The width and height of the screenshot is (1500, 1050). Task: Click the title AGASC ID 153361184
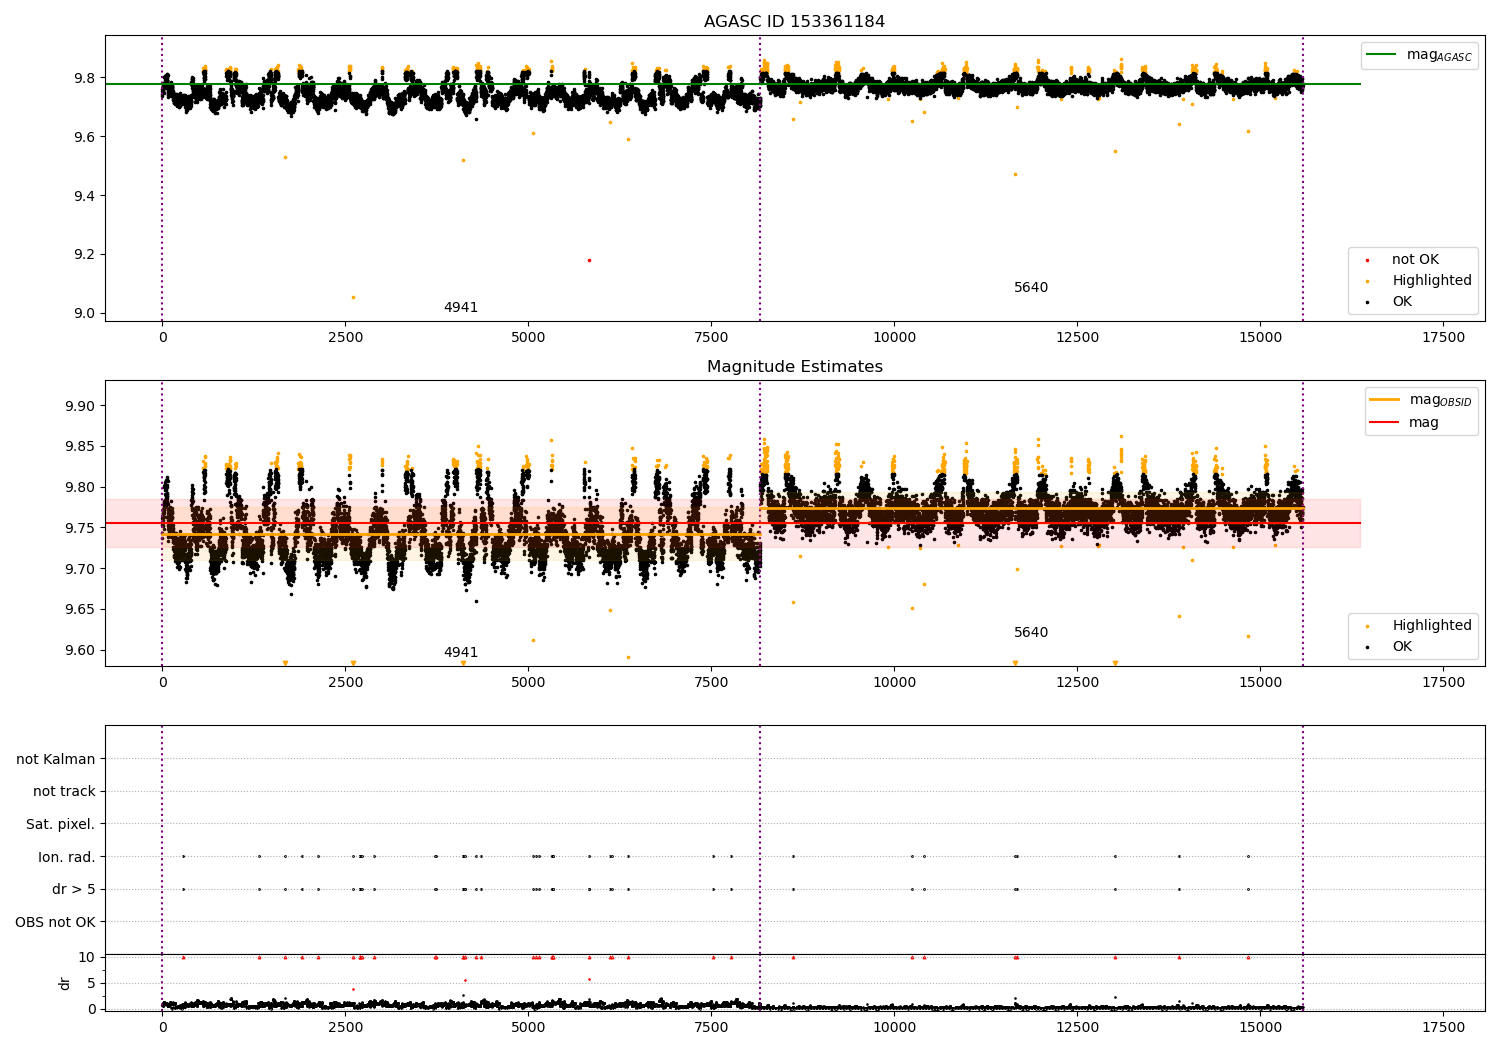pyautogui.click(x=794, y=22)
